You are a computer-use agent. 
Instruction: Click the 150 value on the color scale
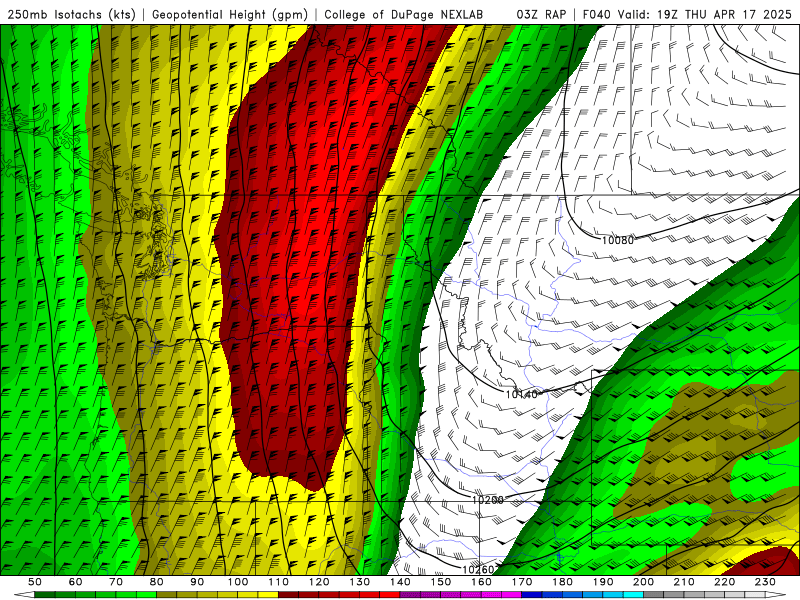(x=441, y=582)
